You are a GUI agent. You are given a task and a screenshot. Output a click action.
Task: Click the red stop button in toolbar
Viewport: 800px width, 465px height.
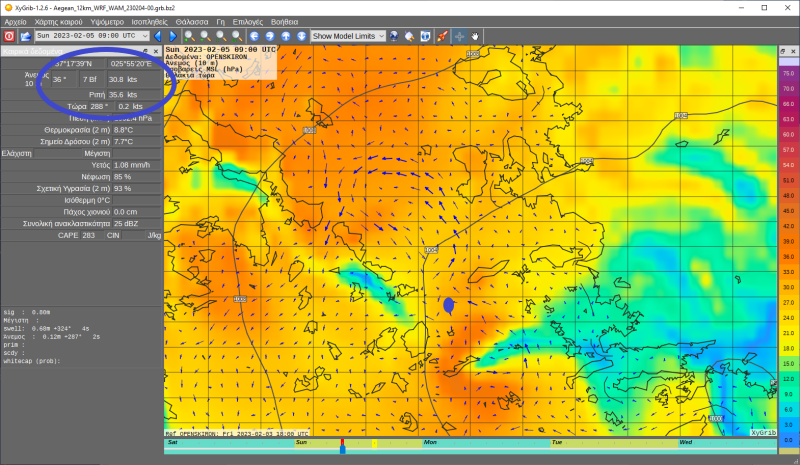8,36
